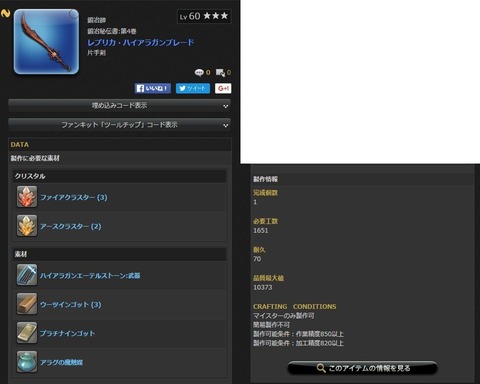Click the 完成個数 label
480x384 pixels.
click(x=265, y=193)
